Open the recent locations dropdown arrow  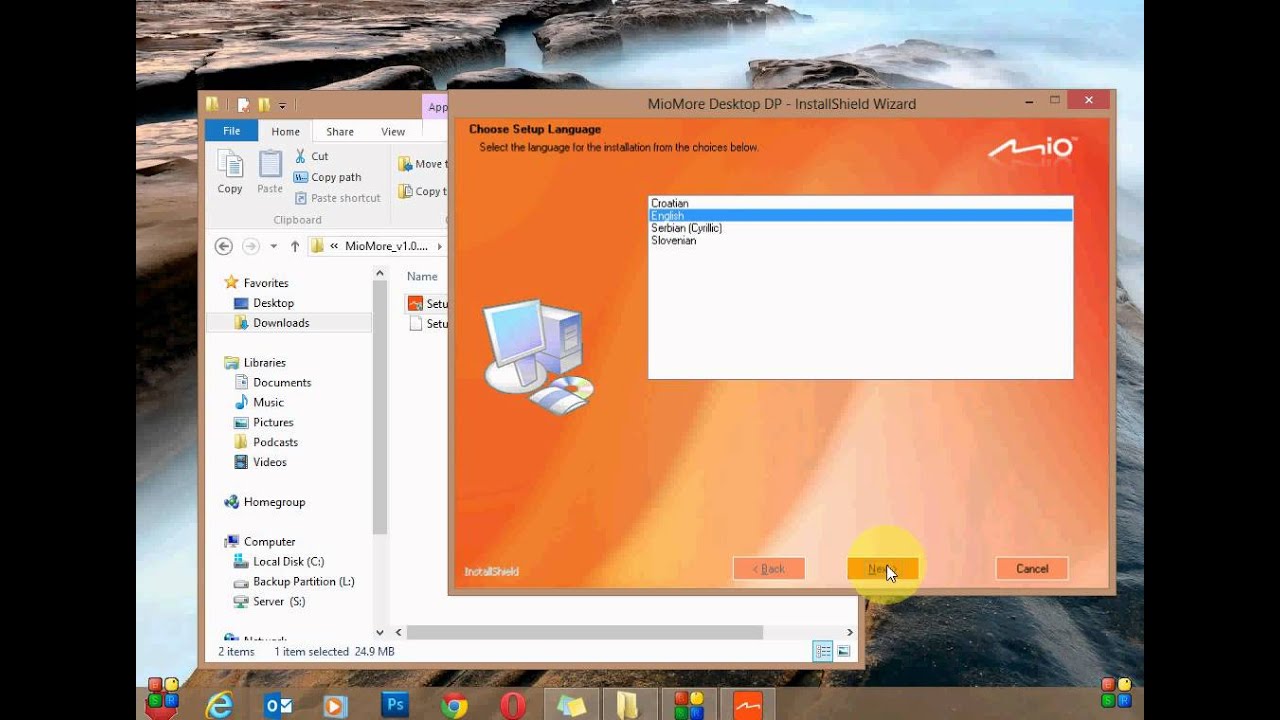click(273, 246)
